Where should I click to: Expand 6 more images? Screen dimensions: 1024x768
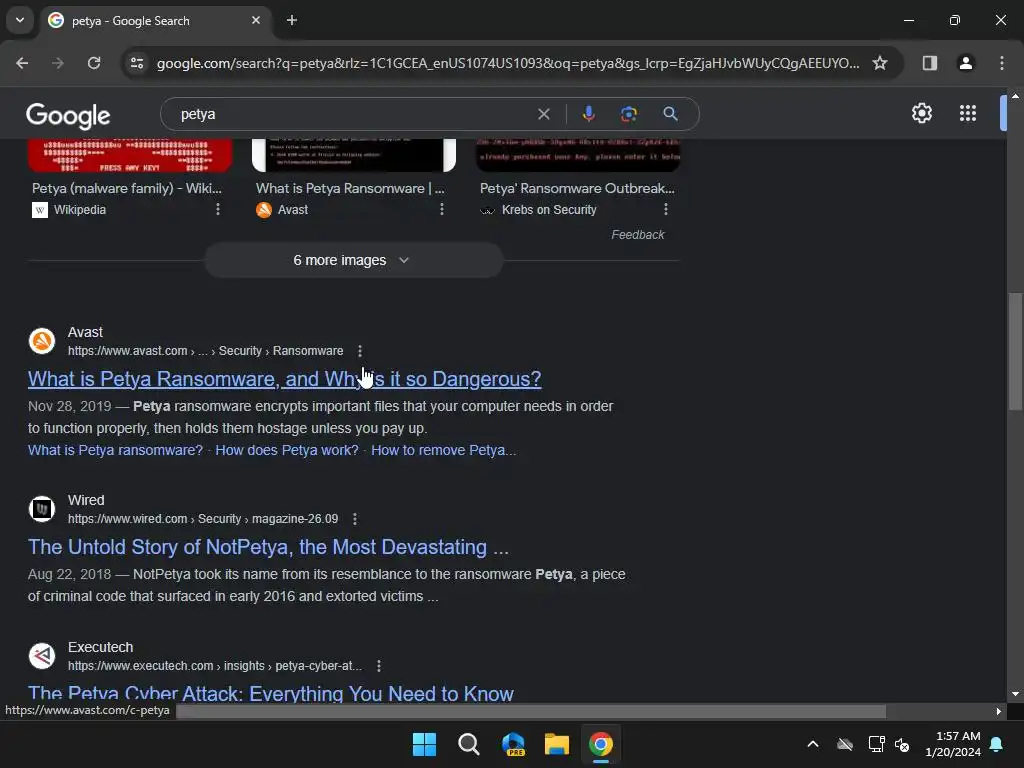pyautogui.click(x=353, y=261)
